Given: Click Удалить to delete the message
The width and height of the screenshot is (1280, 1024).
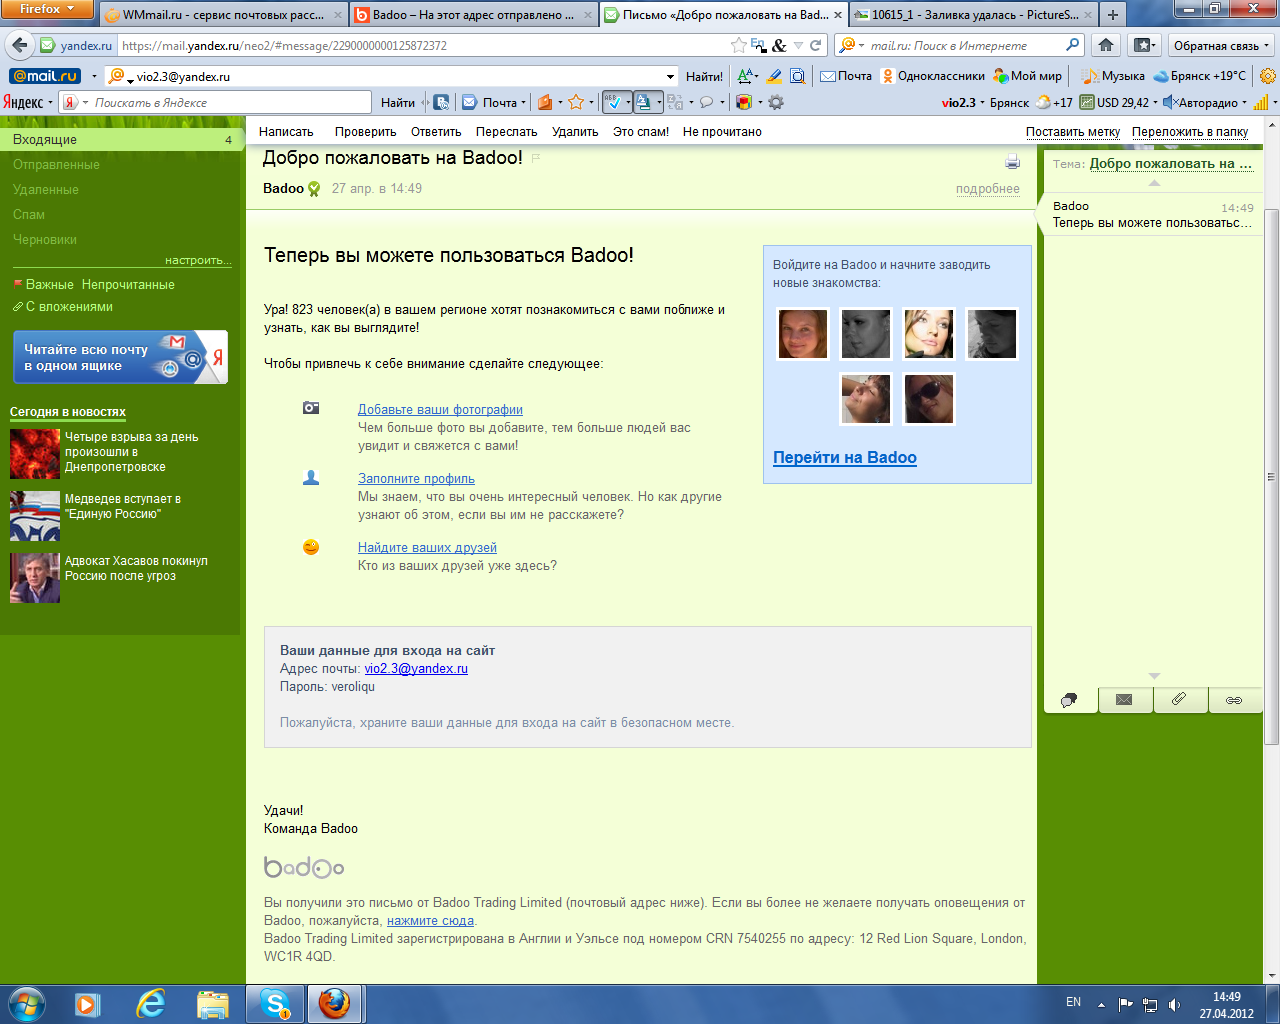Looking at the screenshot, I should coord(575,131).
